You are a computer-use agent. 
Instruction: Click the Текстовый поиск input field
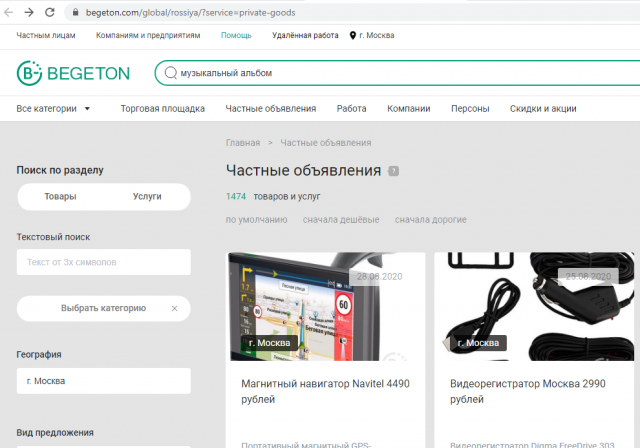point(103,263)
